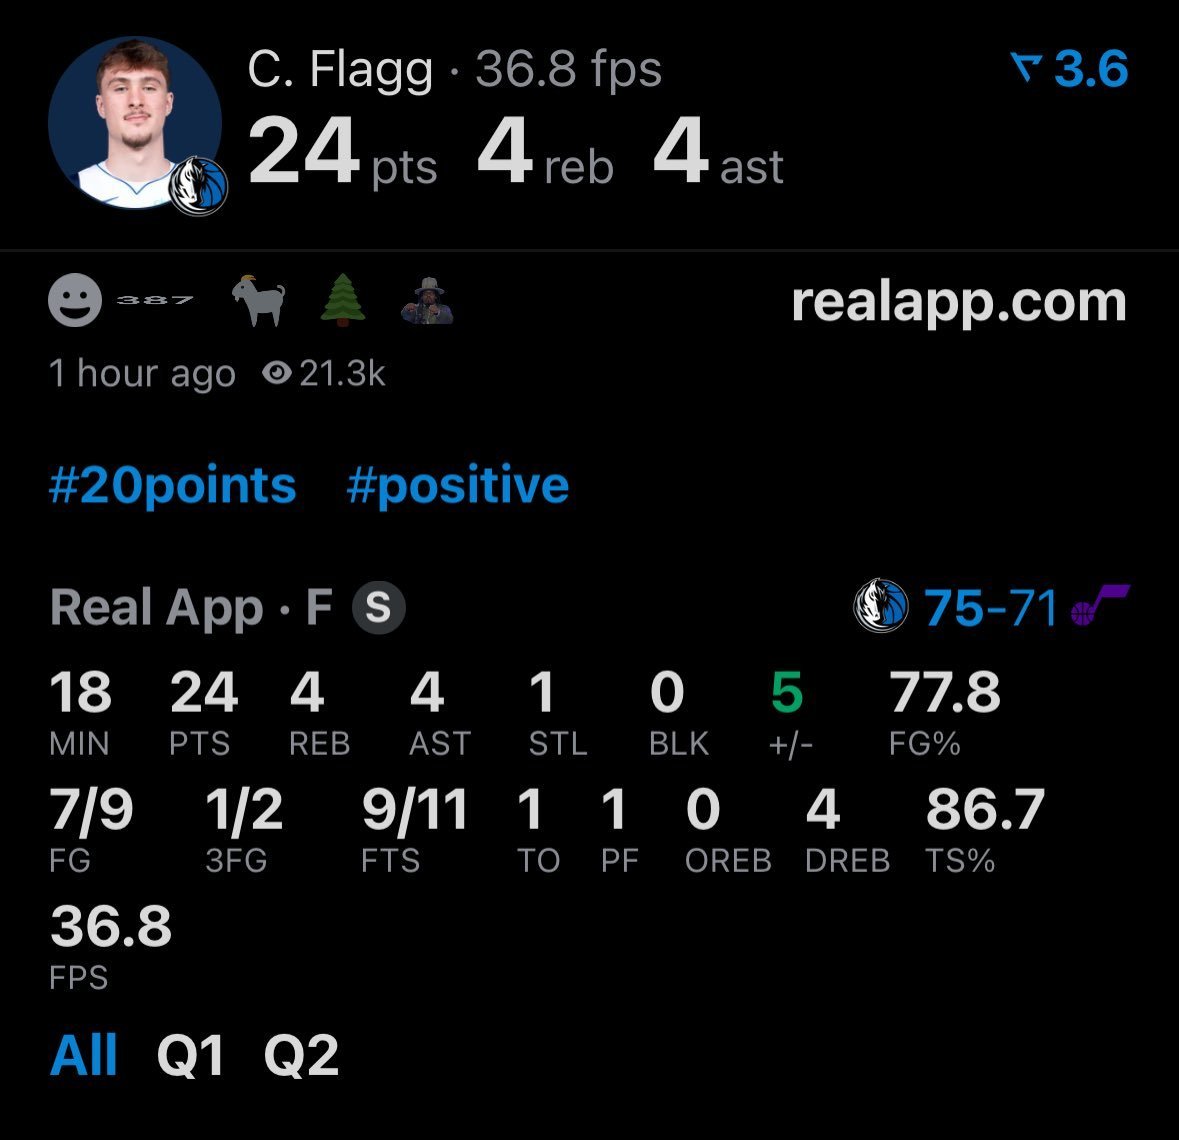Visit the realapp.com link
Screen dimensions: 1179x1140
959,302
